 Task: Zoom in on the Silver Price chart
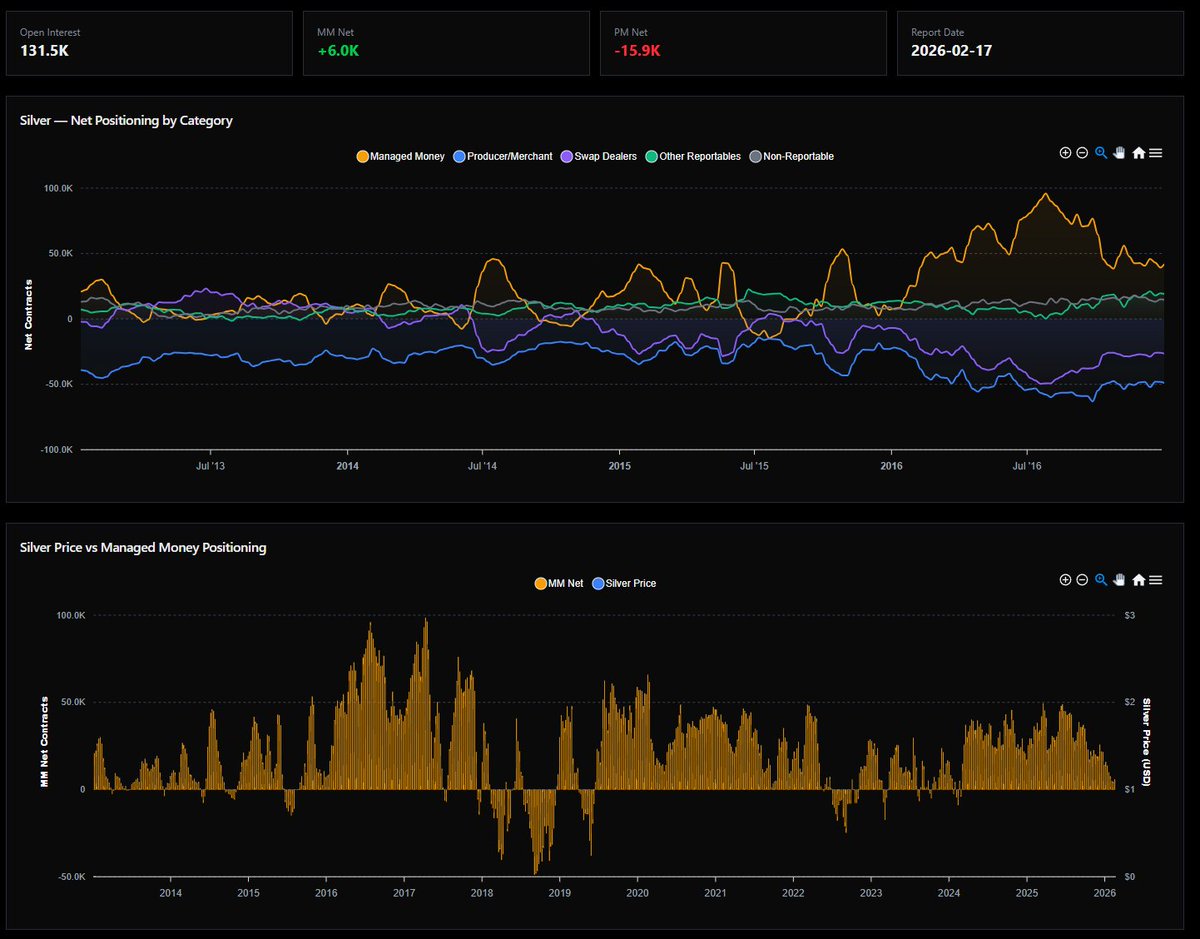coord(1065,579)
